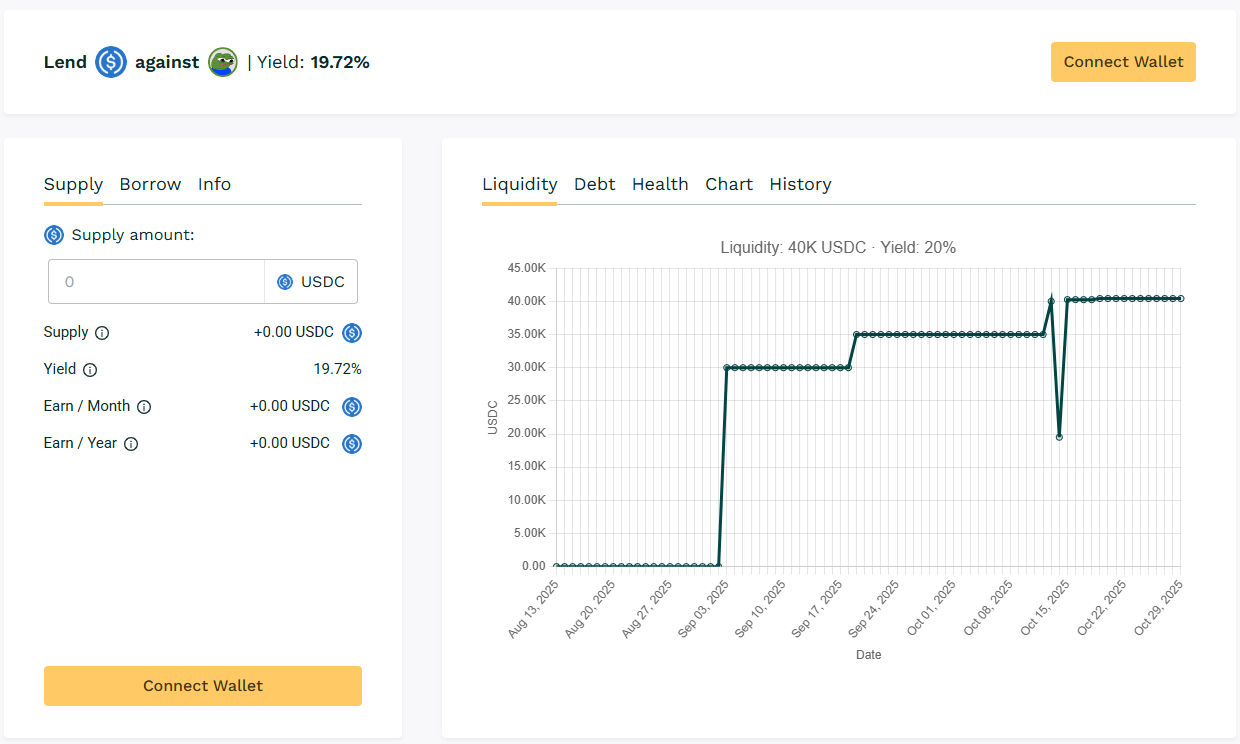Open the Yield info tooltip icon
This screenshot has height=744, width=1240.
click(x=90, y=369)
